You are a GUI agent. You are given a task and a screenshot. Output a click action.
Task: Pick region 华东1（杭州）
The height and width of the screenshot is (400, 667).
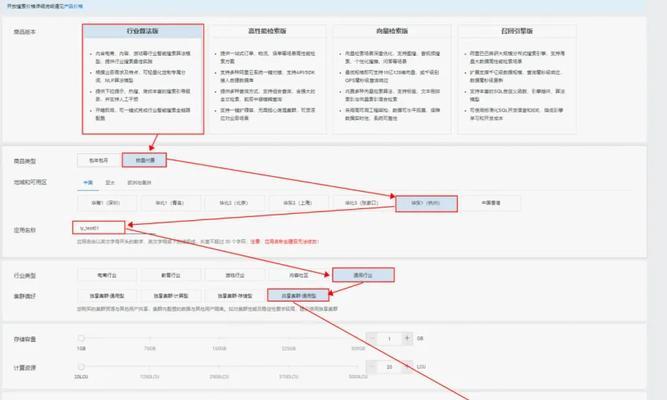coord(427,203)
